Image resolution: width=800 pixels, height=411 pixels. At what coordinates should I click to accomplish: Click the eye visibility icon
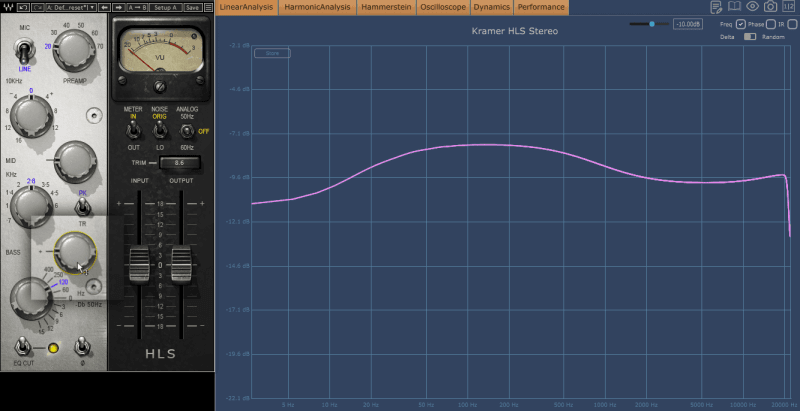(x=752, y=7)
